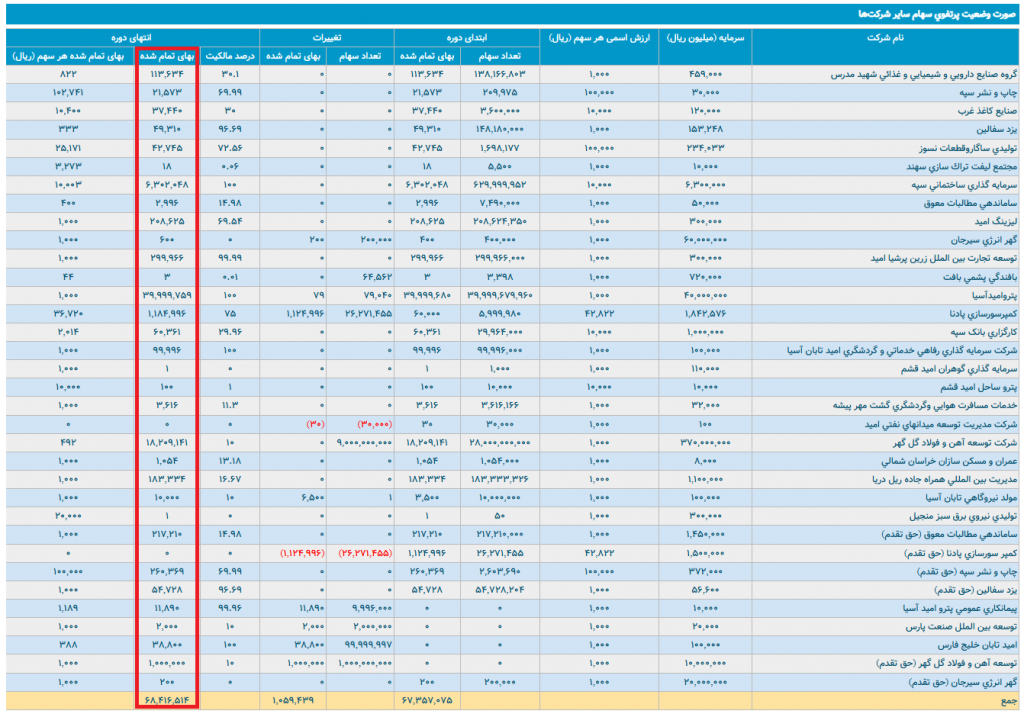This screenshot has height=714, width=1024.
Task: Click red negative value '(۱,۱۲۴,۹۹۶)'
Action: click(x=302, y=553)
